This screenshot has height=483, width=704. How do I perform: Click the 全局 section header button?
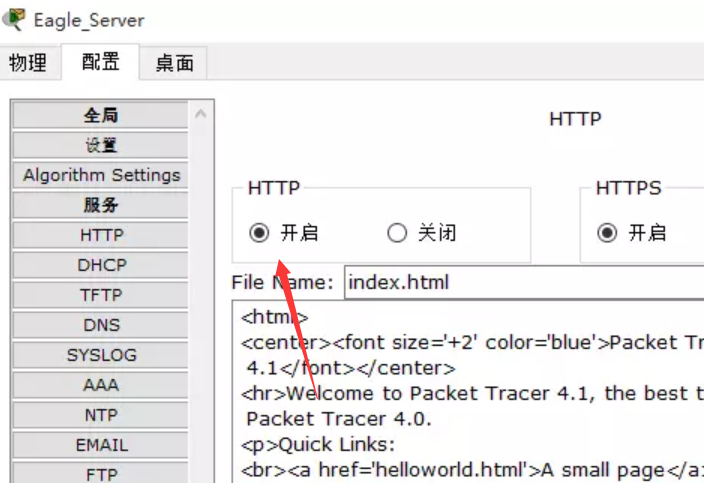pyautogui.click(x=101, y=115)
